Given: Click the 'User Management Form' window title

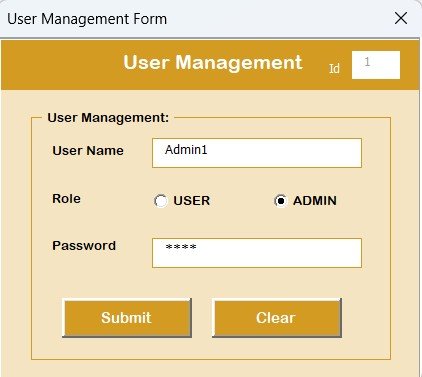Looking at the screenshot, I should pos(87,19).
